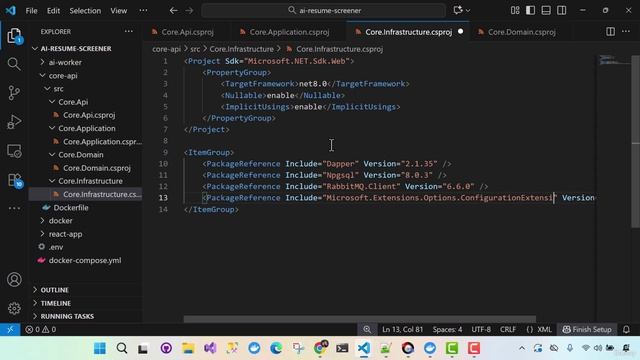Open the Extensions view

[x=14, y=180]
